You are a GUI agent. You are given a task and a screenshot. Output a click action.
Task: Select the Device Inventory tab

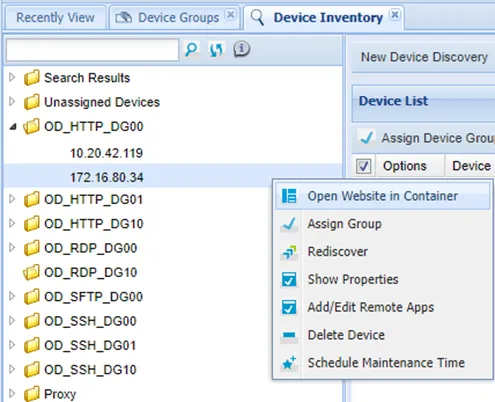pyautogui.click(x=324, y=18)
